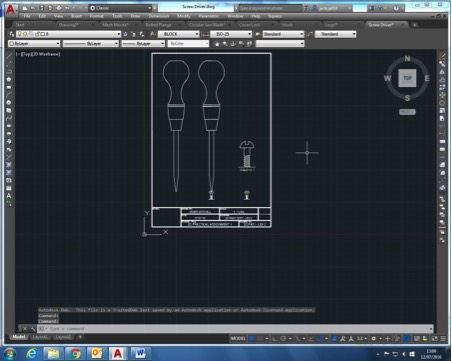The width and height of the screenshot is (452, 361).
Task: Open the ByLayer color control swatch
Action: (34, 44)
